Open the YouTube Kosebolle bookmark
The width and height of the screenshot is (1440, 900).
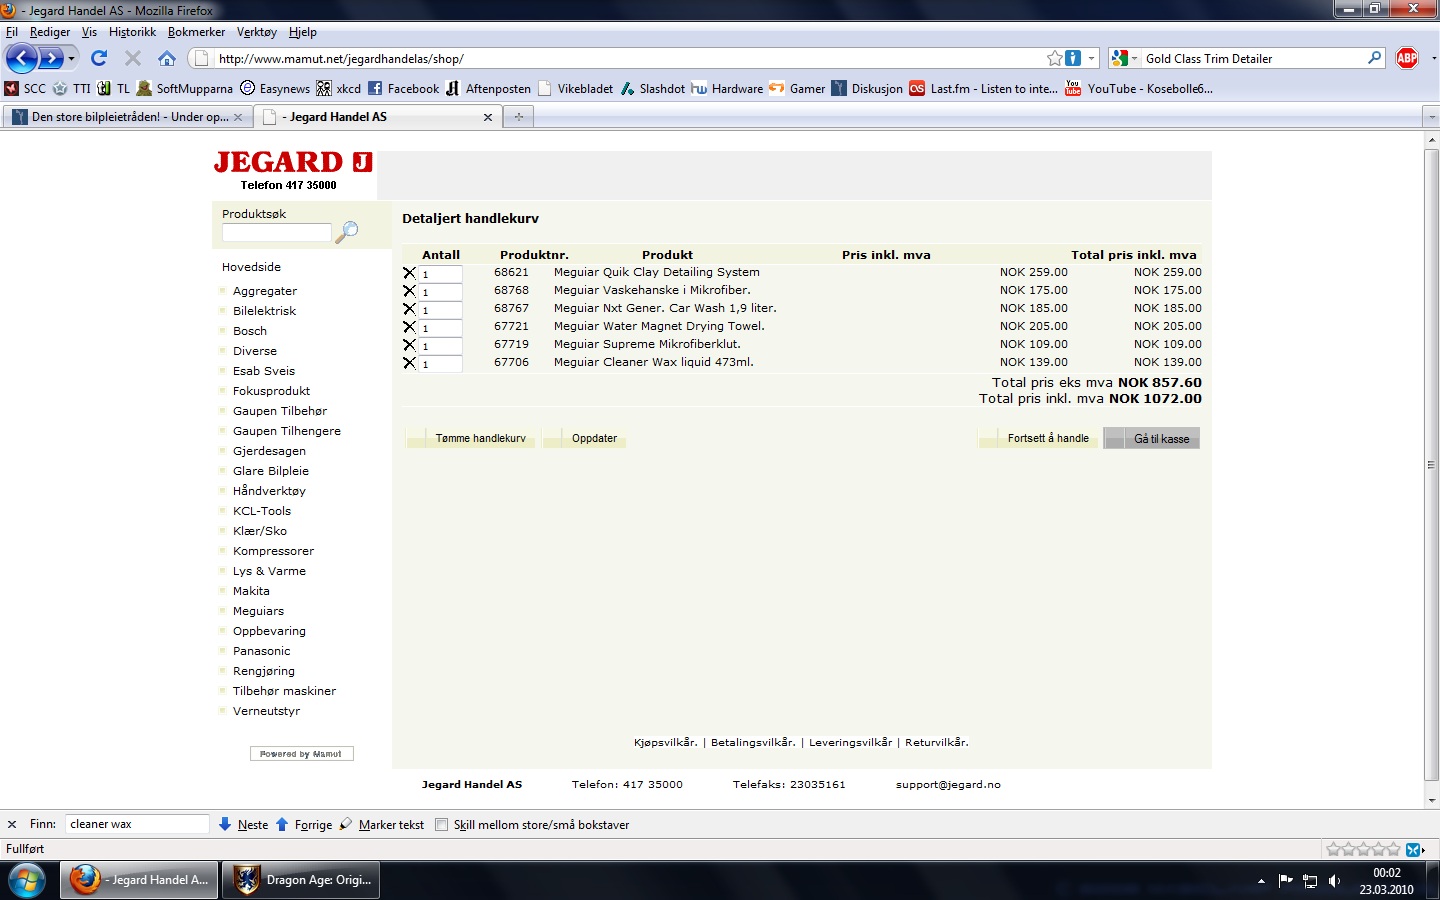pyautogui.click(x=1139, y=88)
